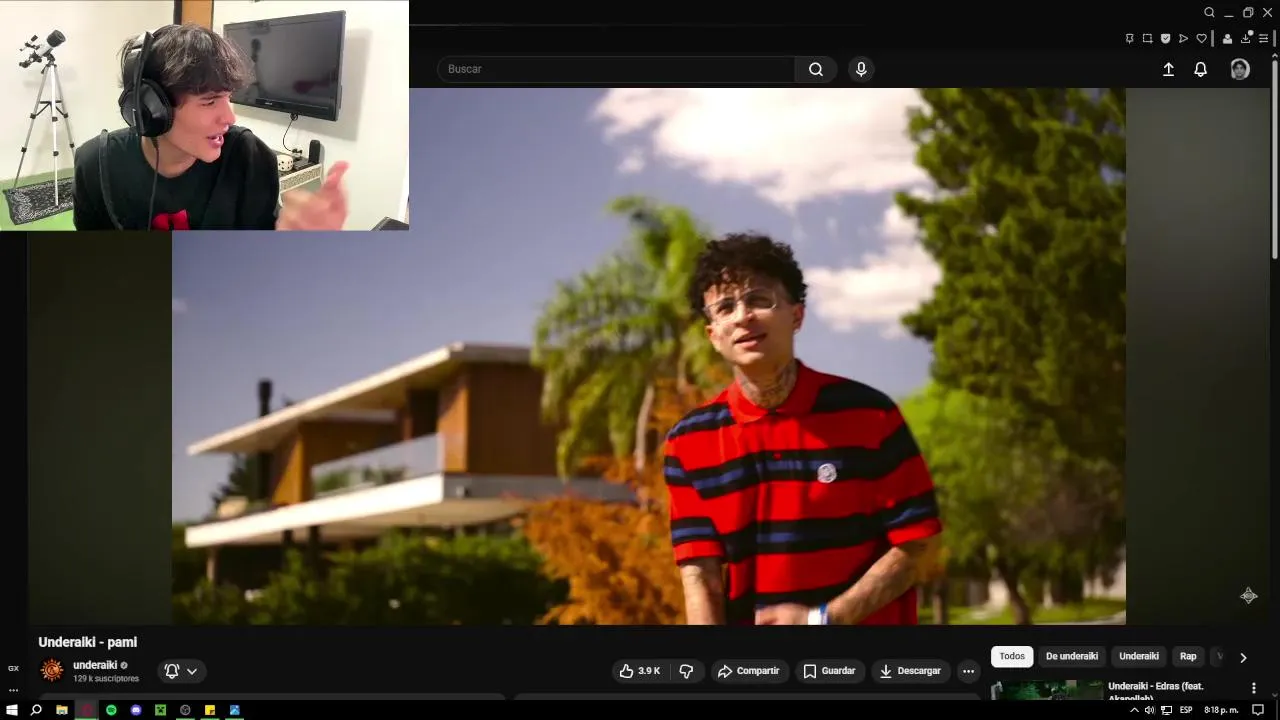Open the underaiki channel name link
Viewport: 1280px width, 720px height.
[95, 665]
